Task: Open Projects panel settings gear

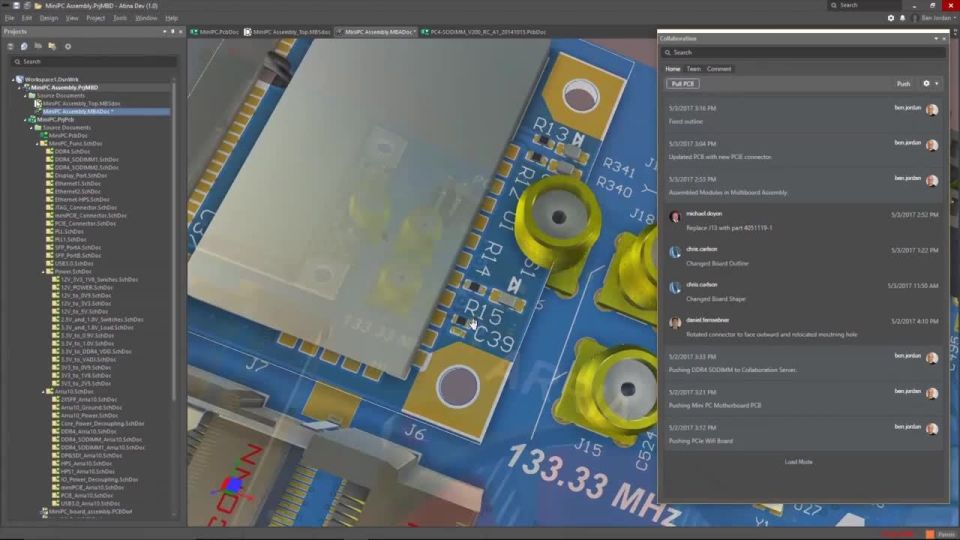Action: pyautogui.click(x=68, y=47)
